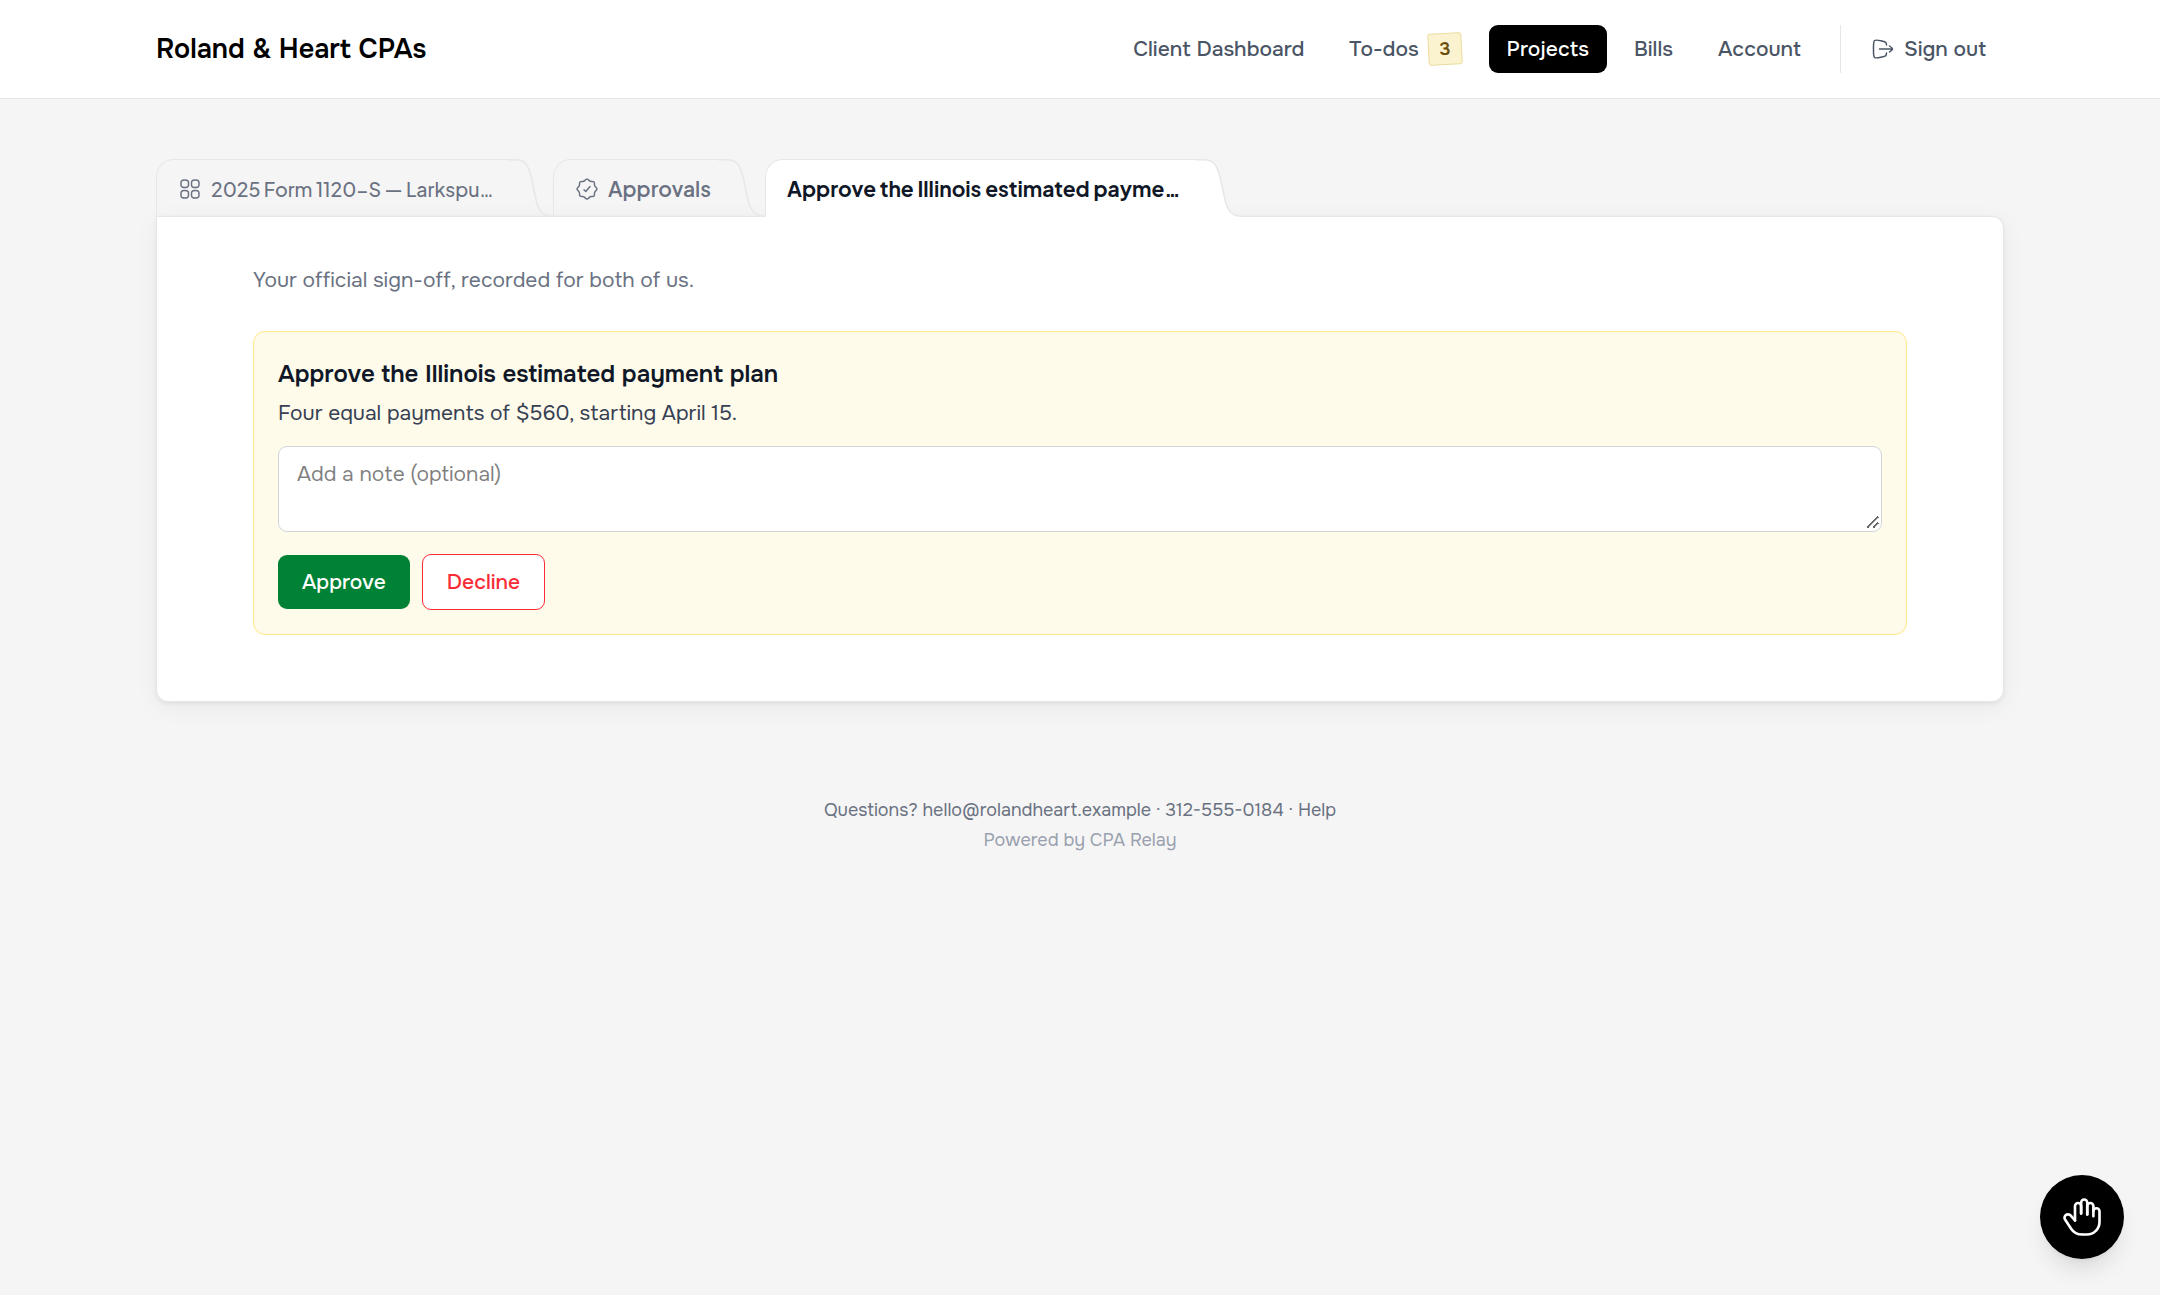Image resolution: width=2160 pixels, height=1295 pixels.
Task: Sign out of the portal
Action: click(1928, 49)
